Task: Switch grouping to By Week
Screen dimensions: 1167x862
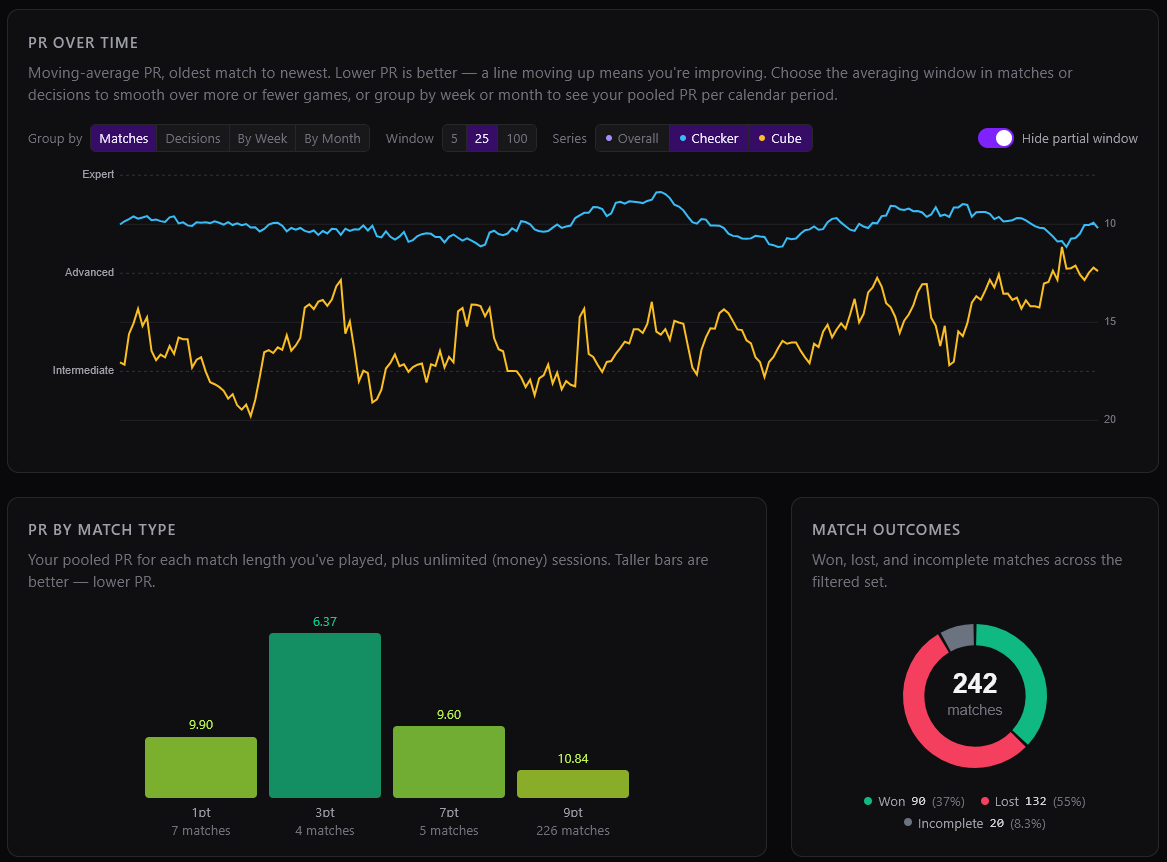Action: point(262,138)
